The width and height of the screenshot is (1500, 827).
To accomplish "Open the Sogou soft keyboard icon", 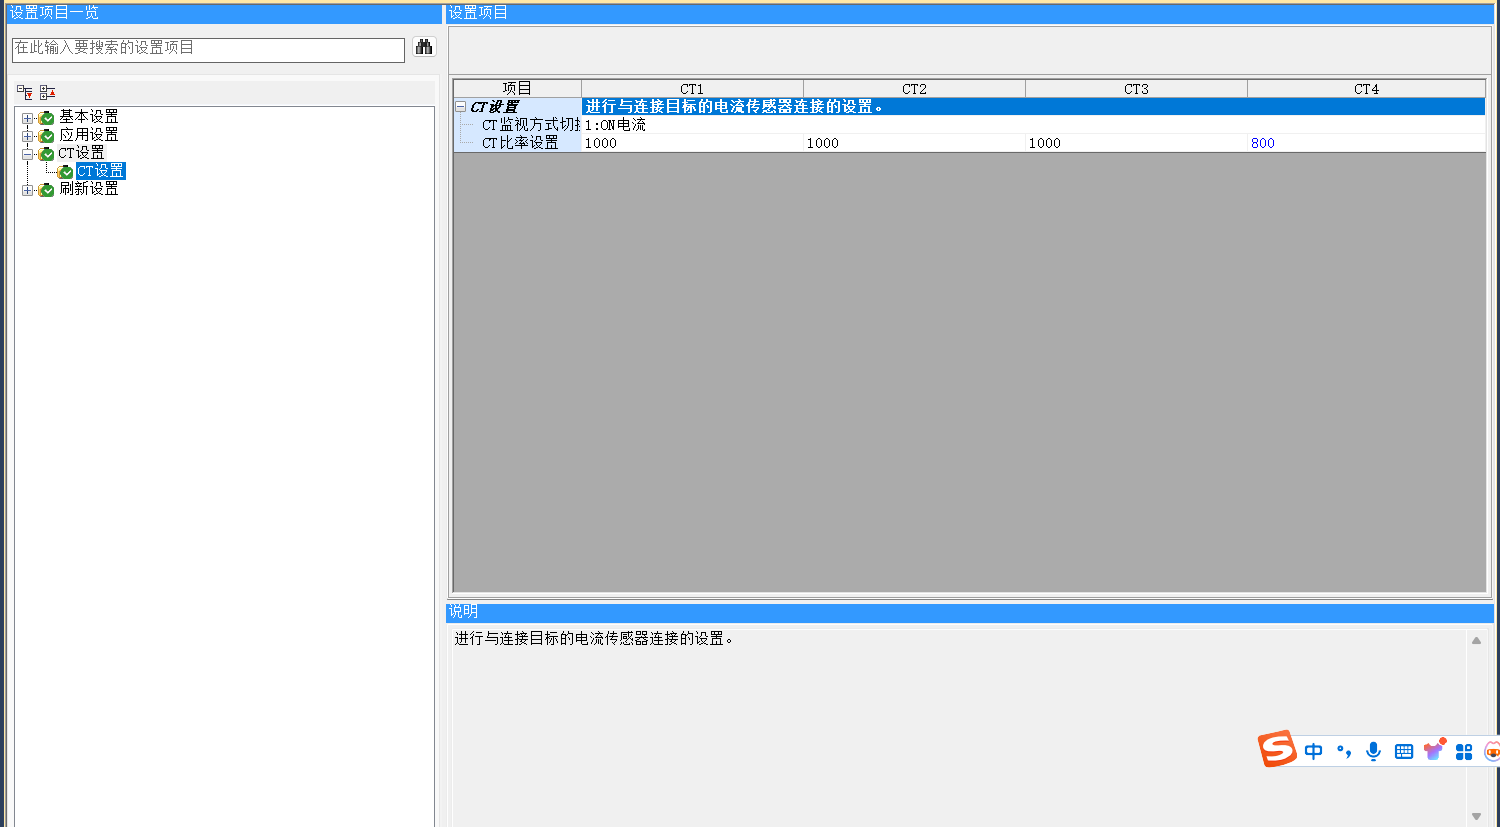I will point(1404,751).
